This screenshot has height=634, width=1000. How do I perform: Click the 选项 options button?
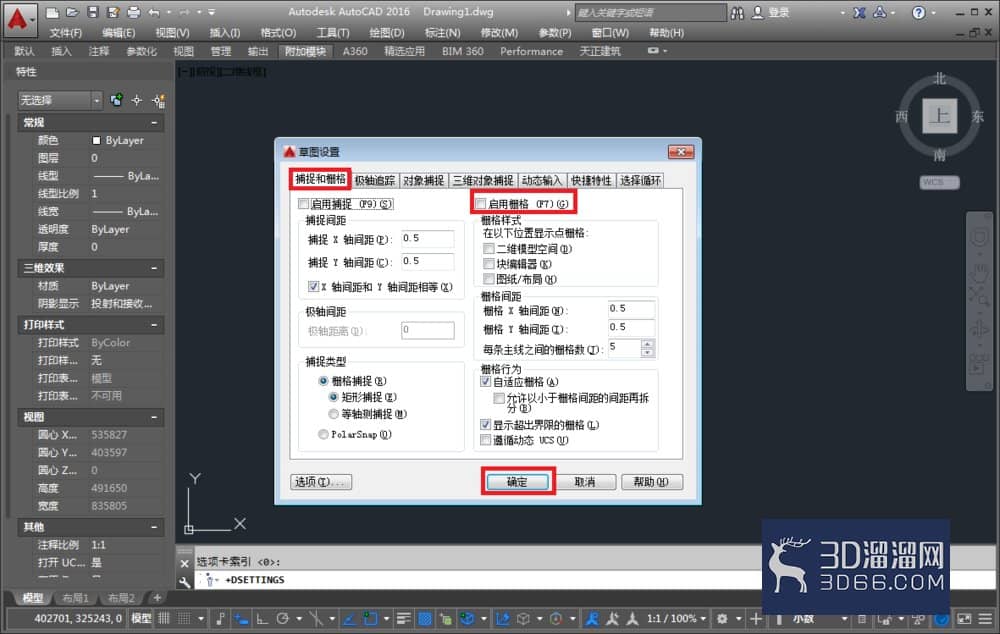pyautogui.click(x=321, y=482)
